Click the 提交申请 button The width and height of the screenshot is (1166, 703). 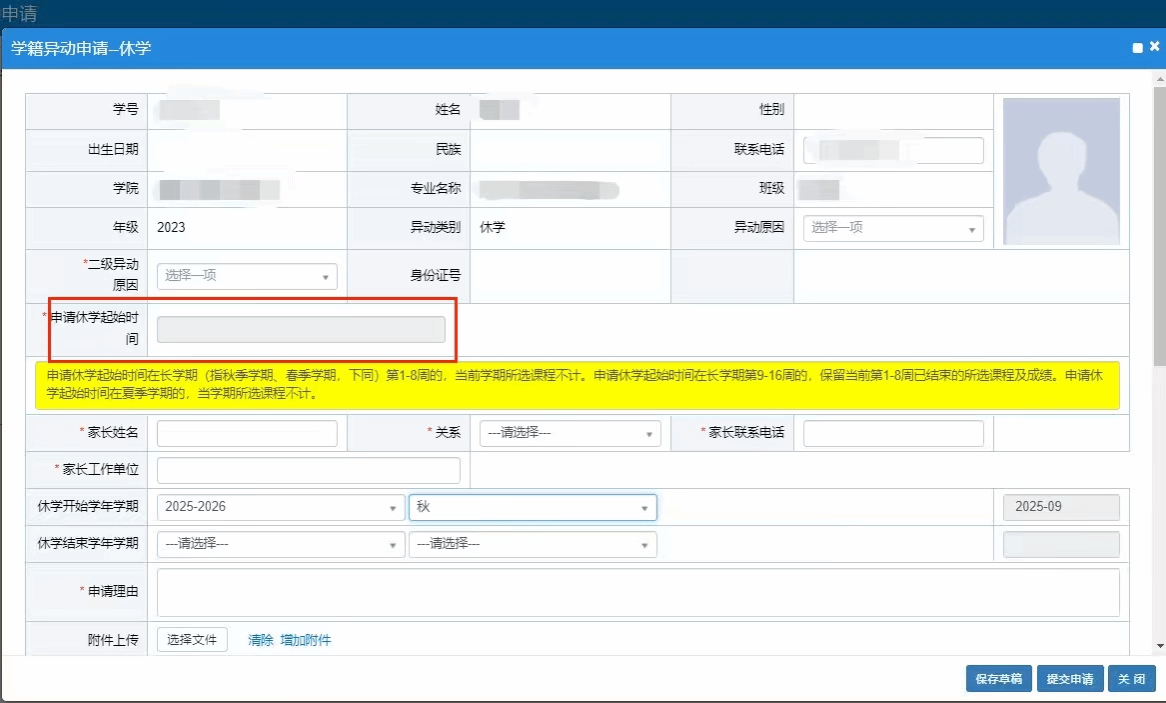[1069, 678]
